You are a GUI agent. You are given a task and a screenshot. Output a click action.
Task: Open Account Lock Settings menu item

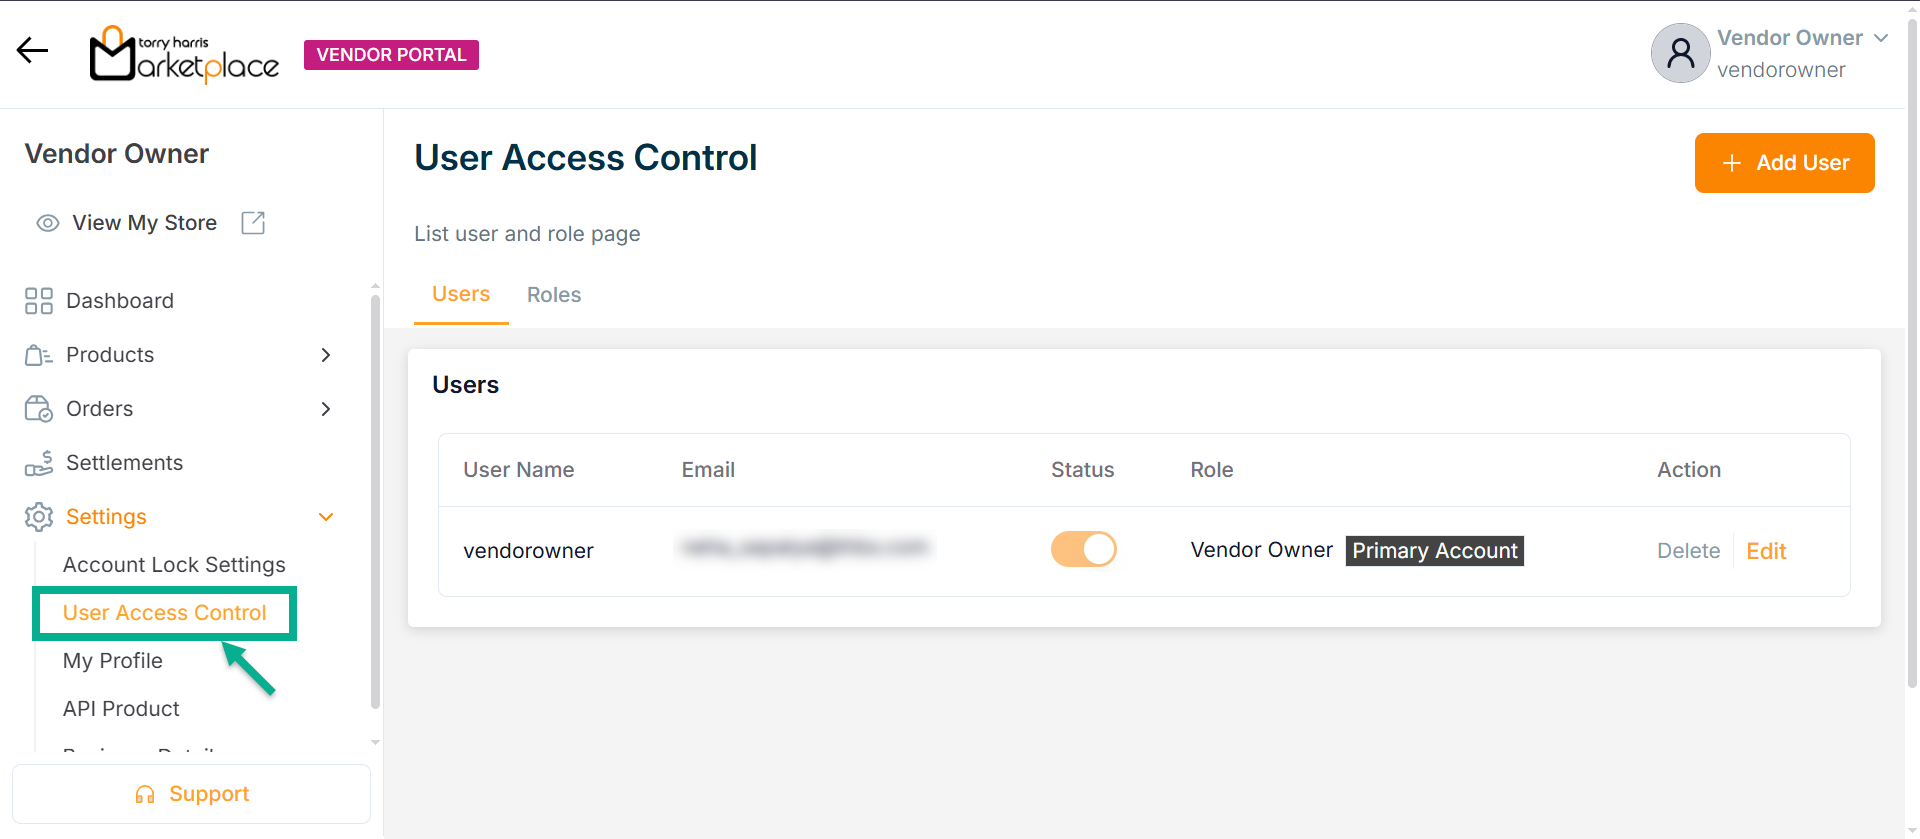pyautogui.click(x=174, y=565)
